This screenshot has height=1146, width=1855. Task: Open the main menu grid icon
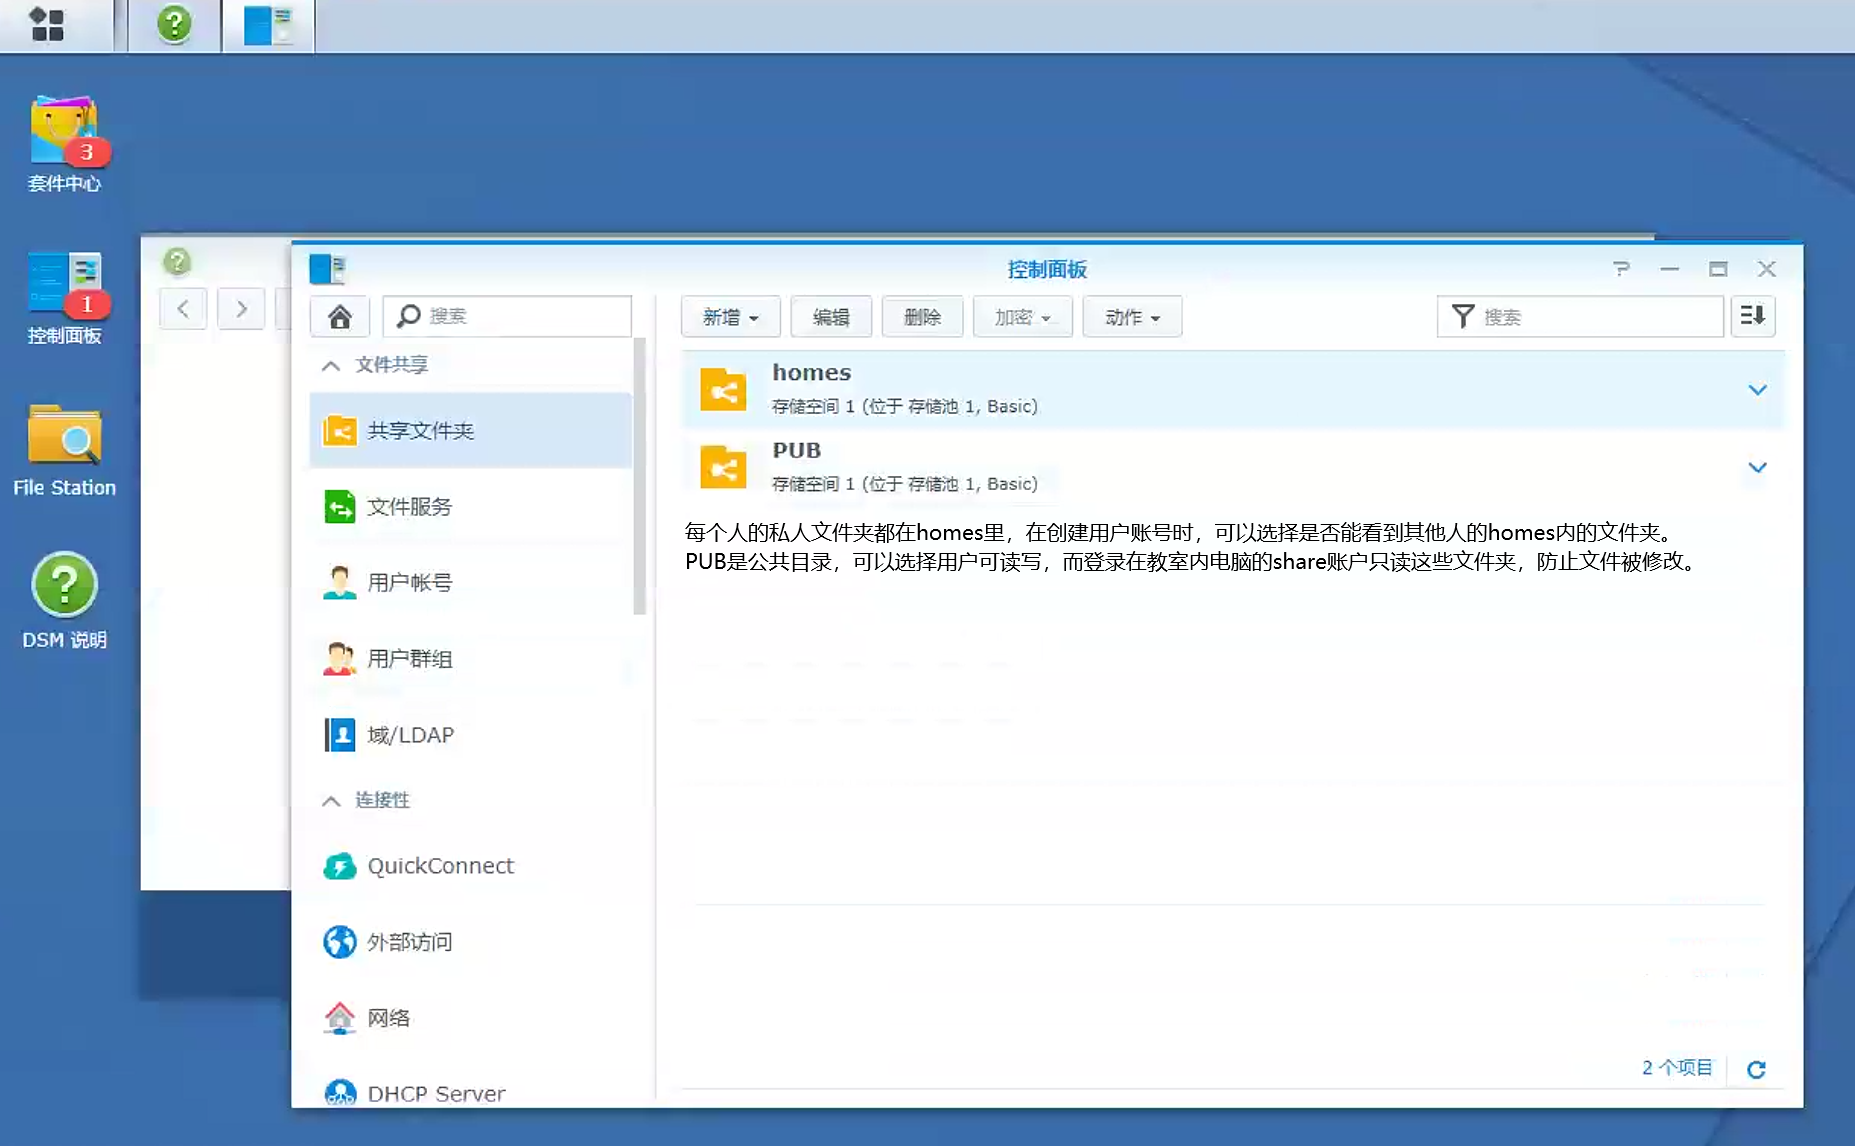[x=47, y=24]
